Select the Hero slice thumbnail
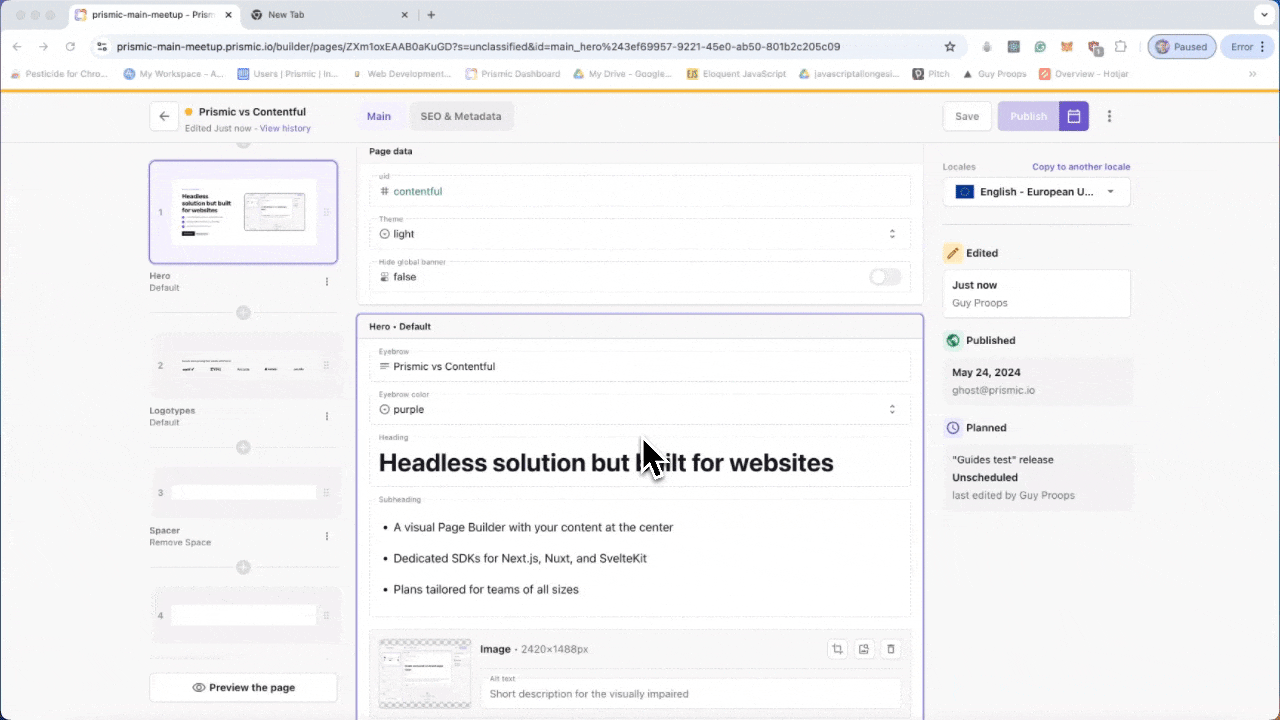Viewport: 1280px width, 720px height. pyautogui.click(x=243, y=212)
